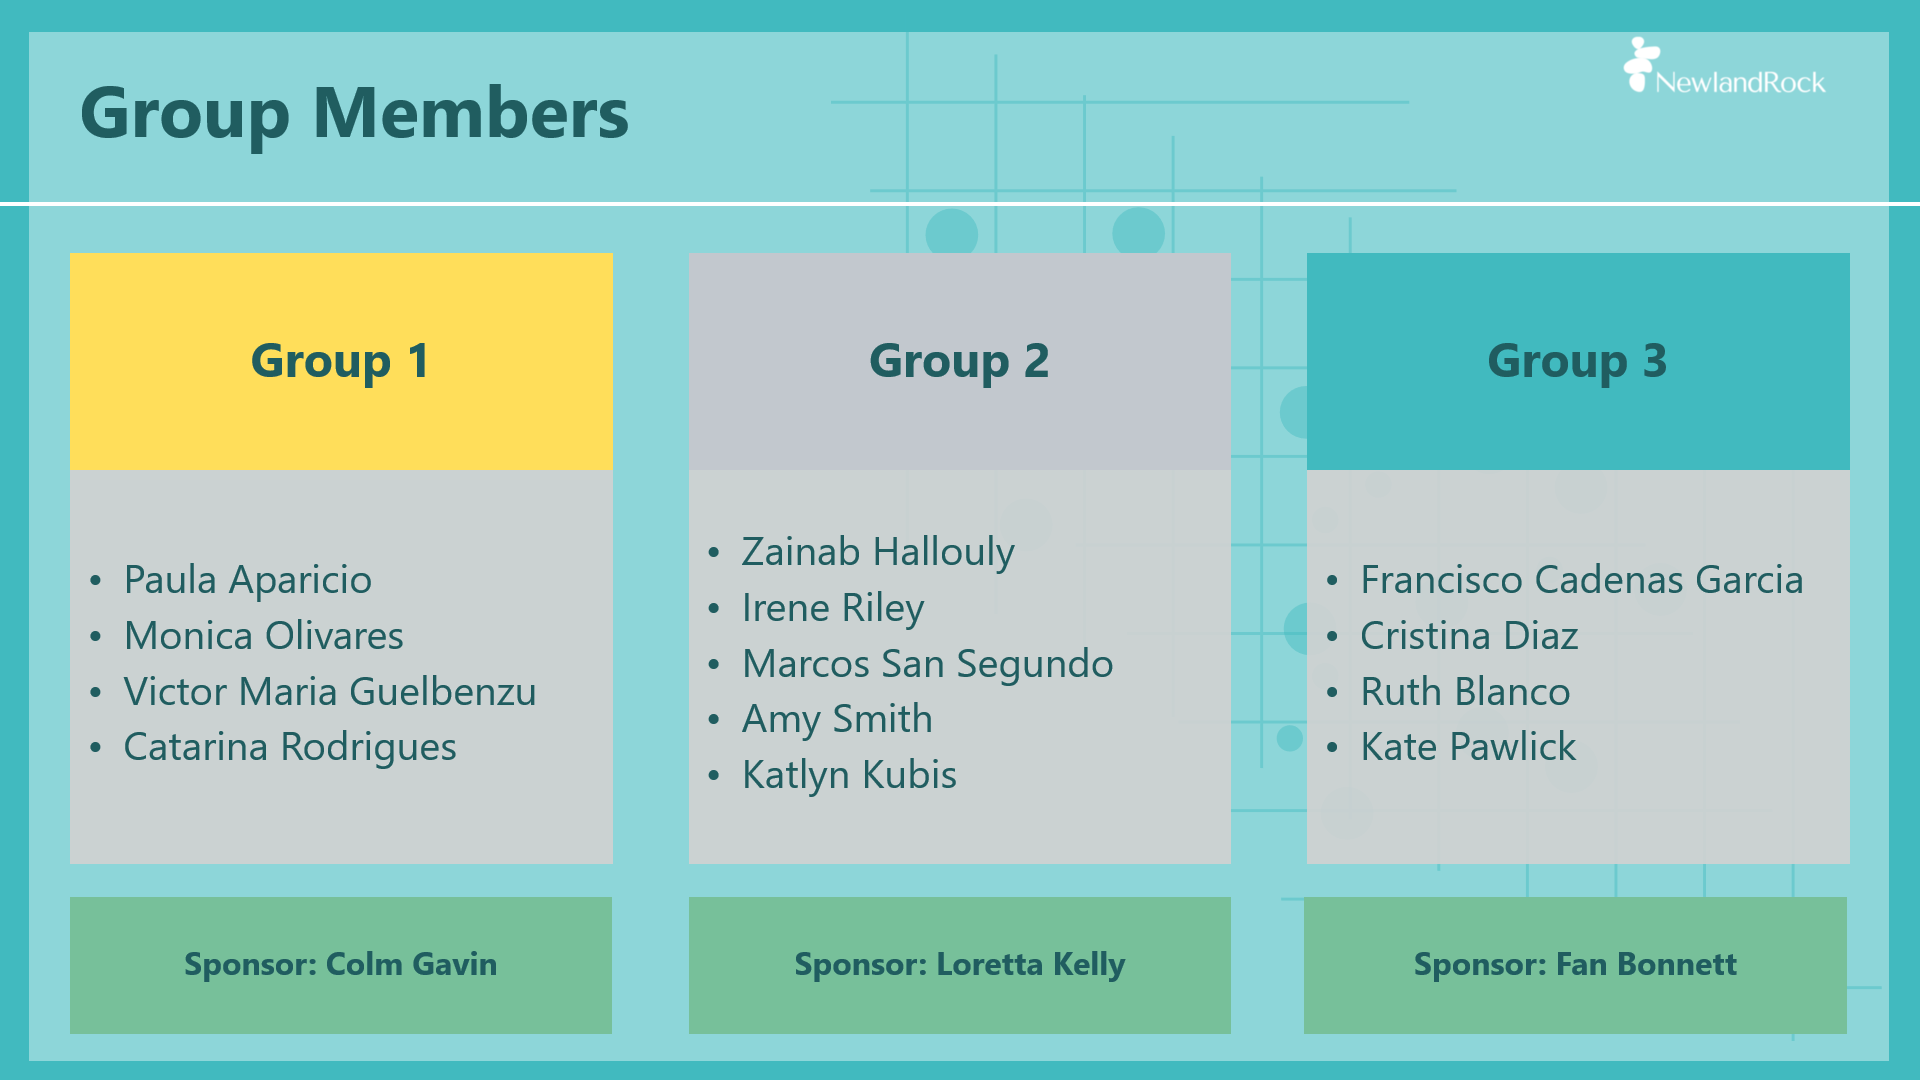
Task: Click the NewlandRock logo
Action: coord(1725,67)
